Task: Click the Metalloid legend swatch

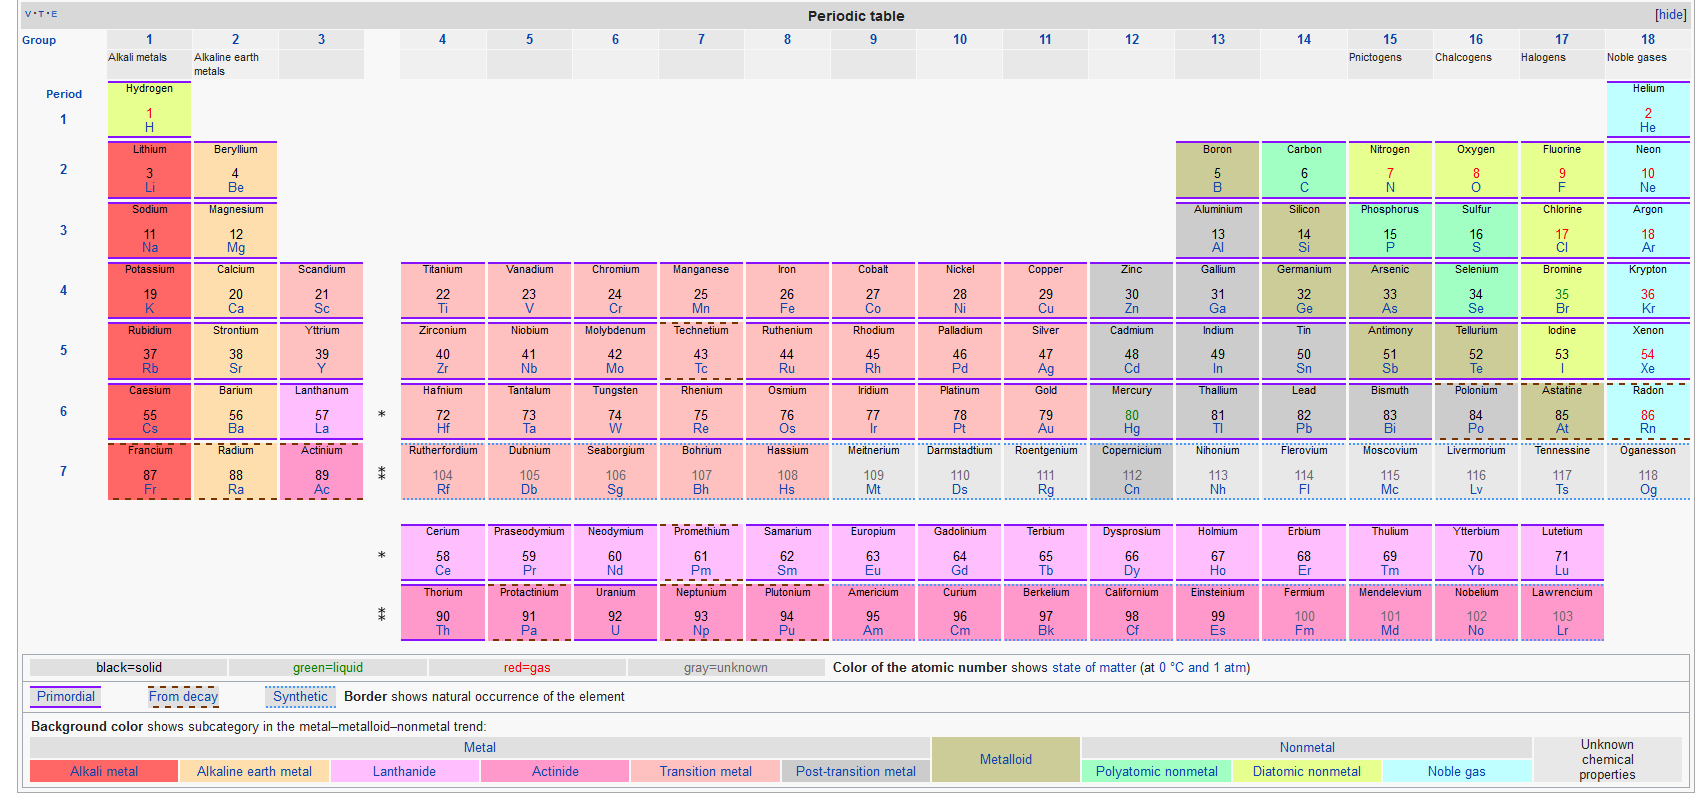Action: [1006, 760]
